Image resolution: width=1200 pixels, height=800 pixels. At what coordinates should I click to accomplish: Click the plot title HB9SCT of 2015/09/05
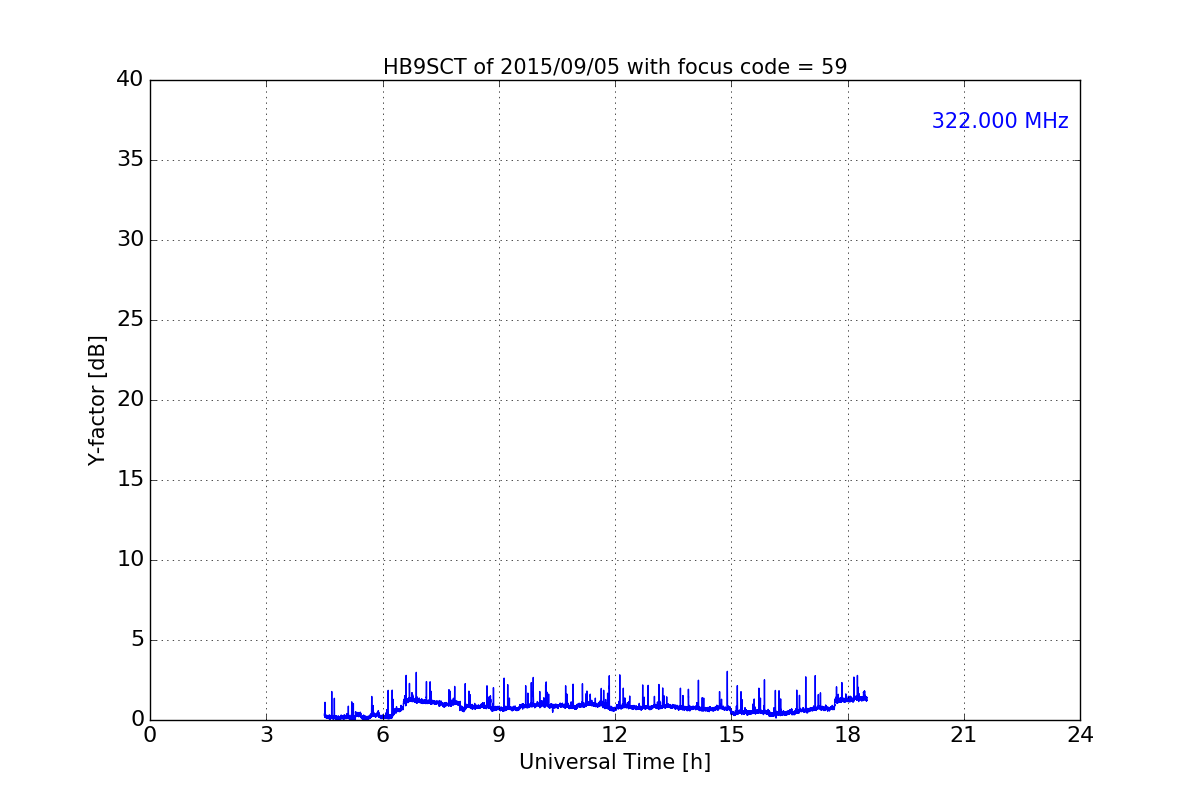[615, 67]
